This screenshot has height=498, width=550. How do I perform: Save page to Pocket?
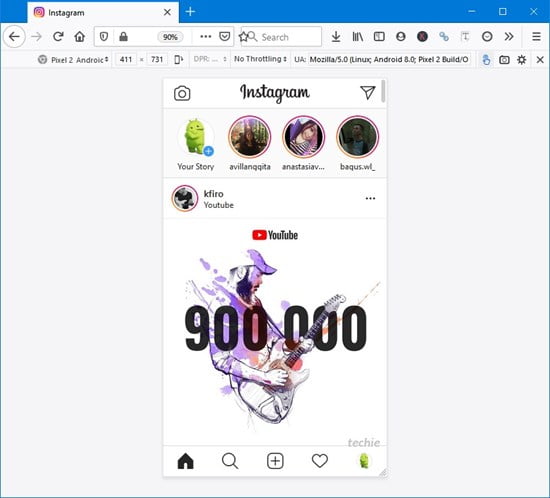224,36
